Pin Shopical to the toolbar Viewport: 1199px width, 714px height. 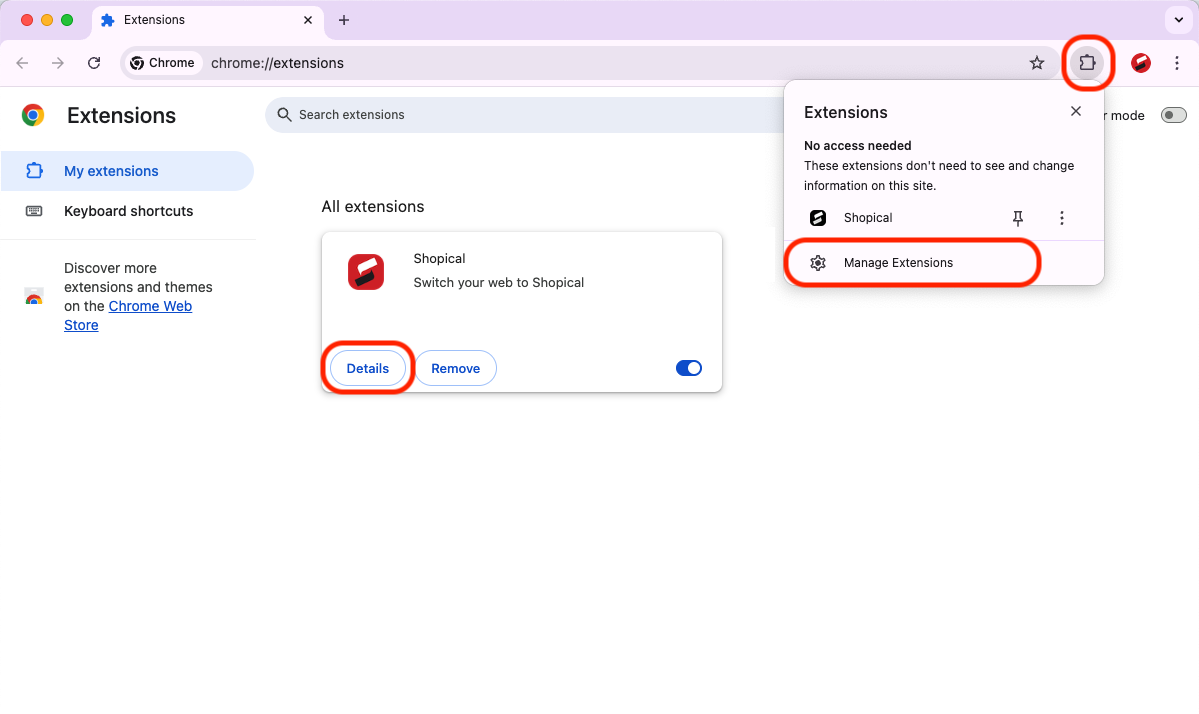coord(1017,219)
